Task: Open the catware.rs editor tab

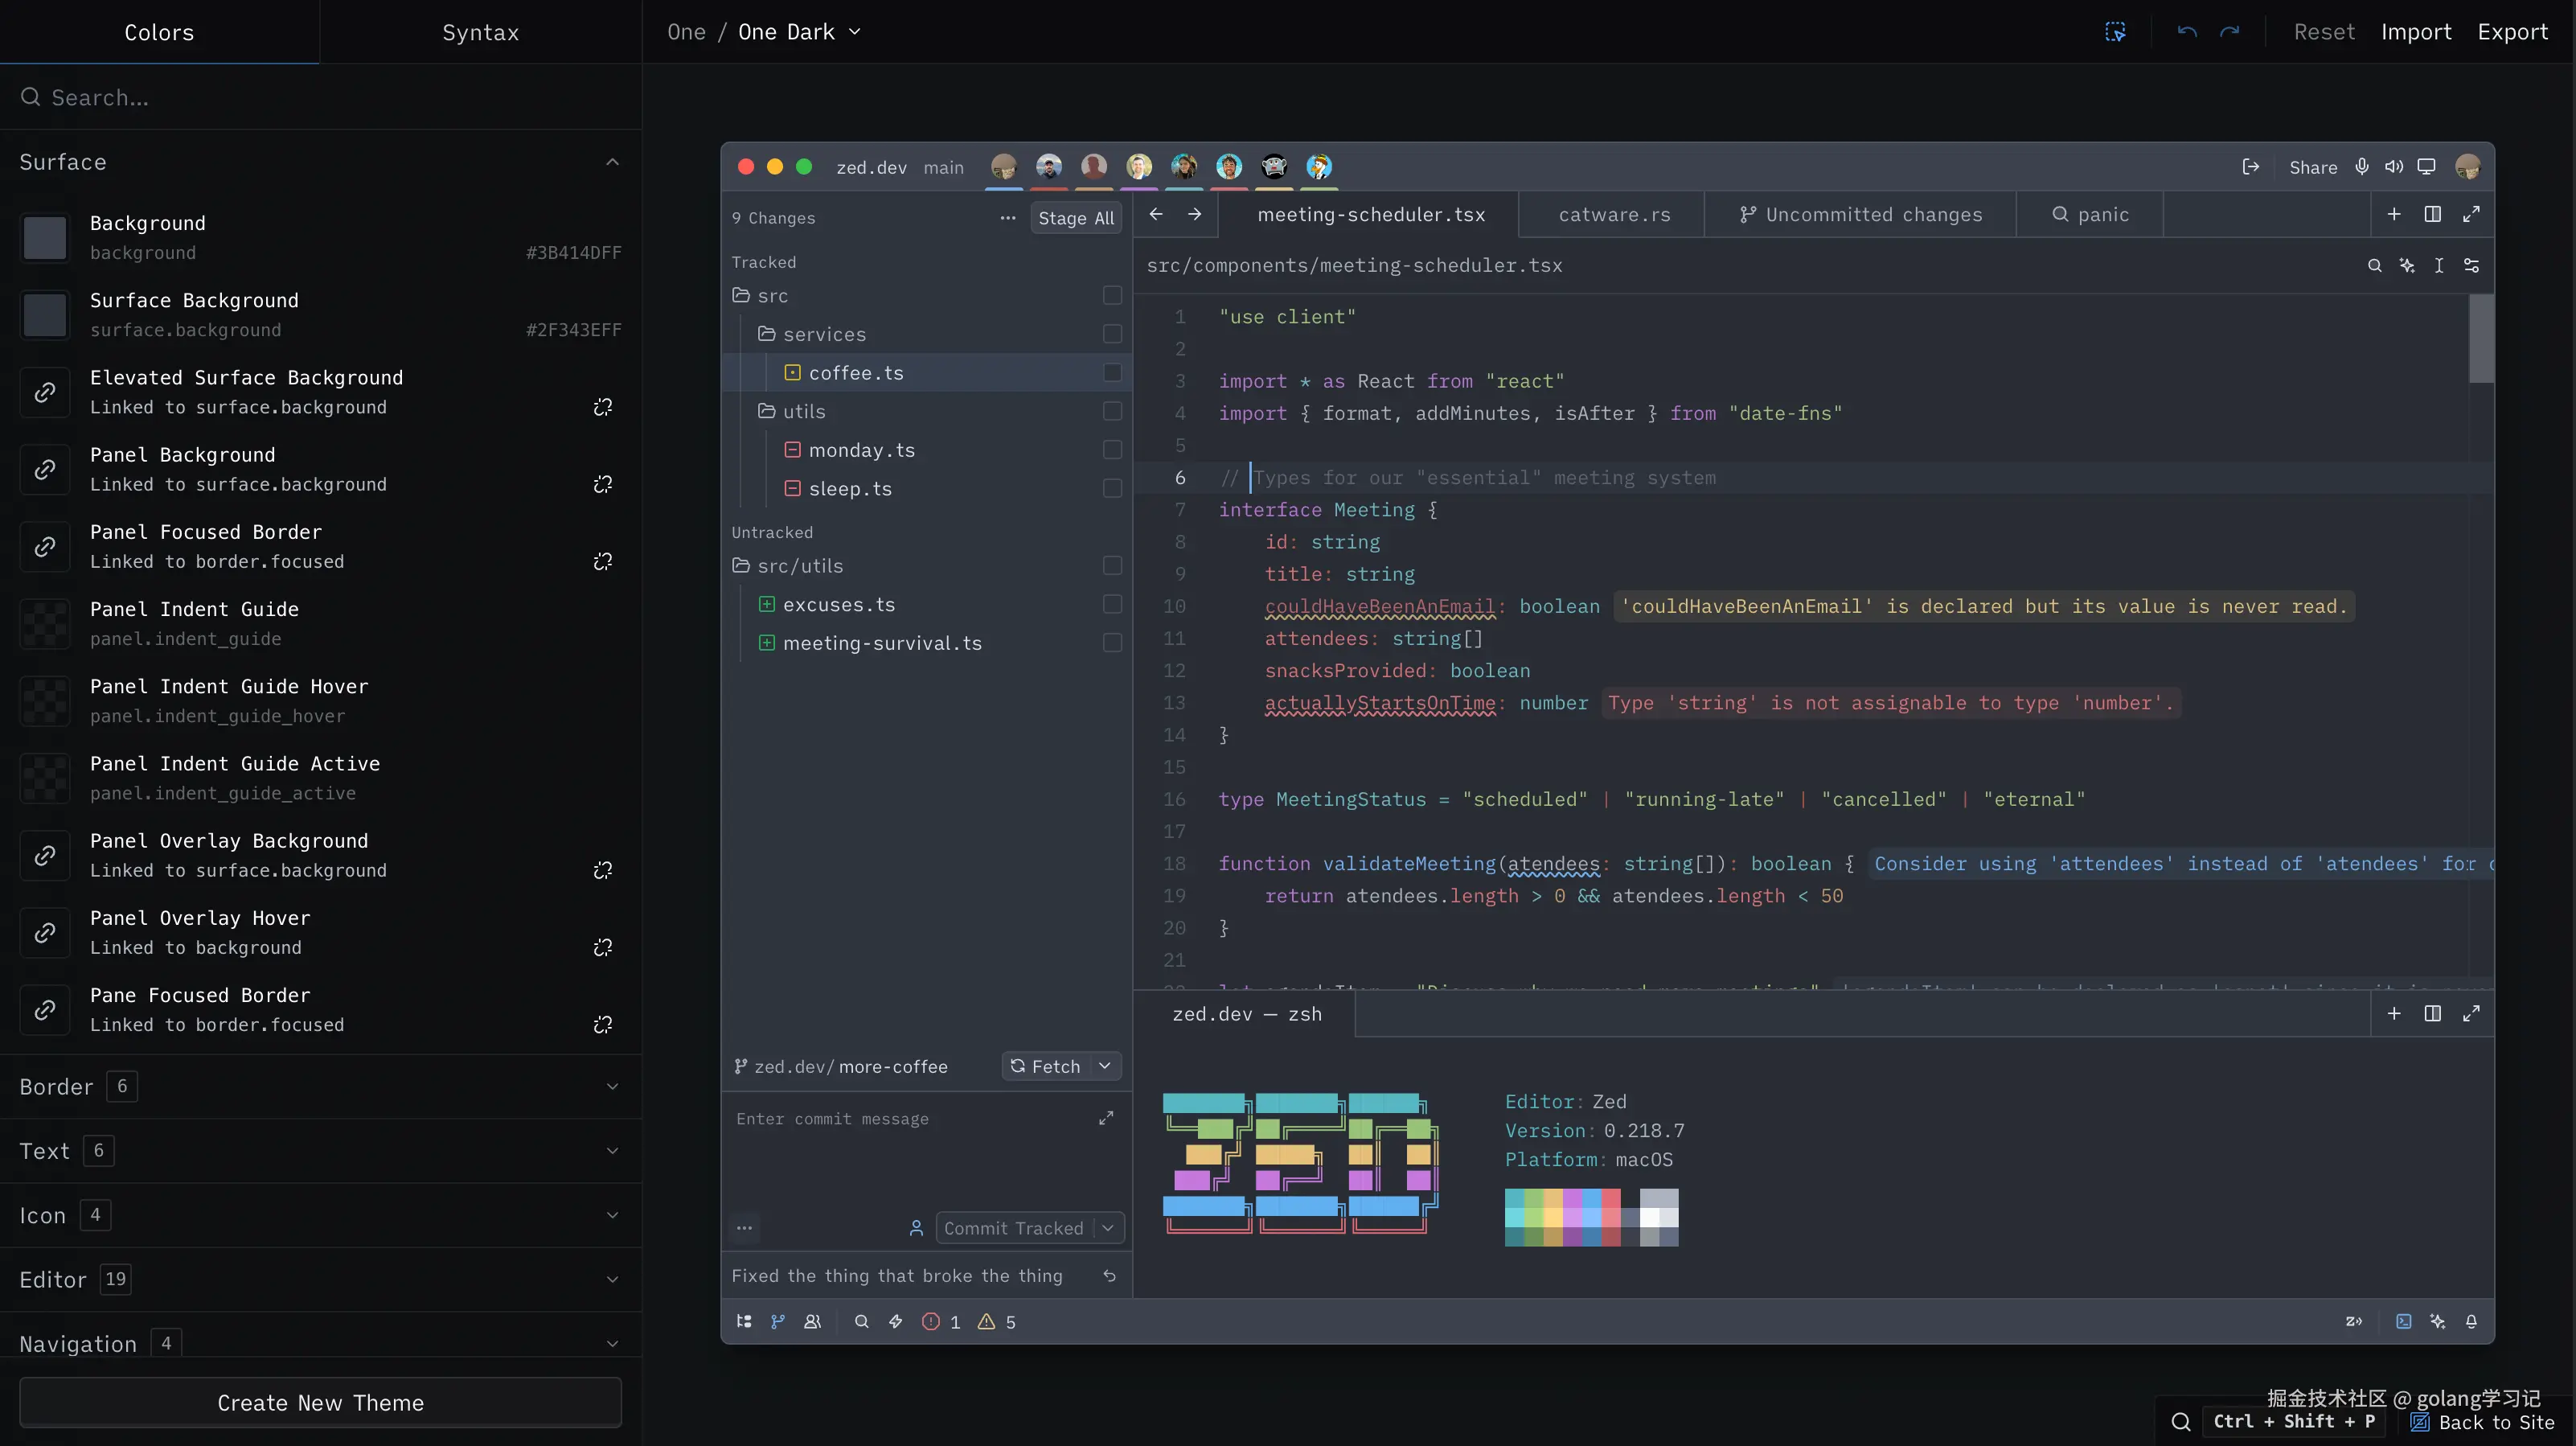Action: [x=1614, y=215]
